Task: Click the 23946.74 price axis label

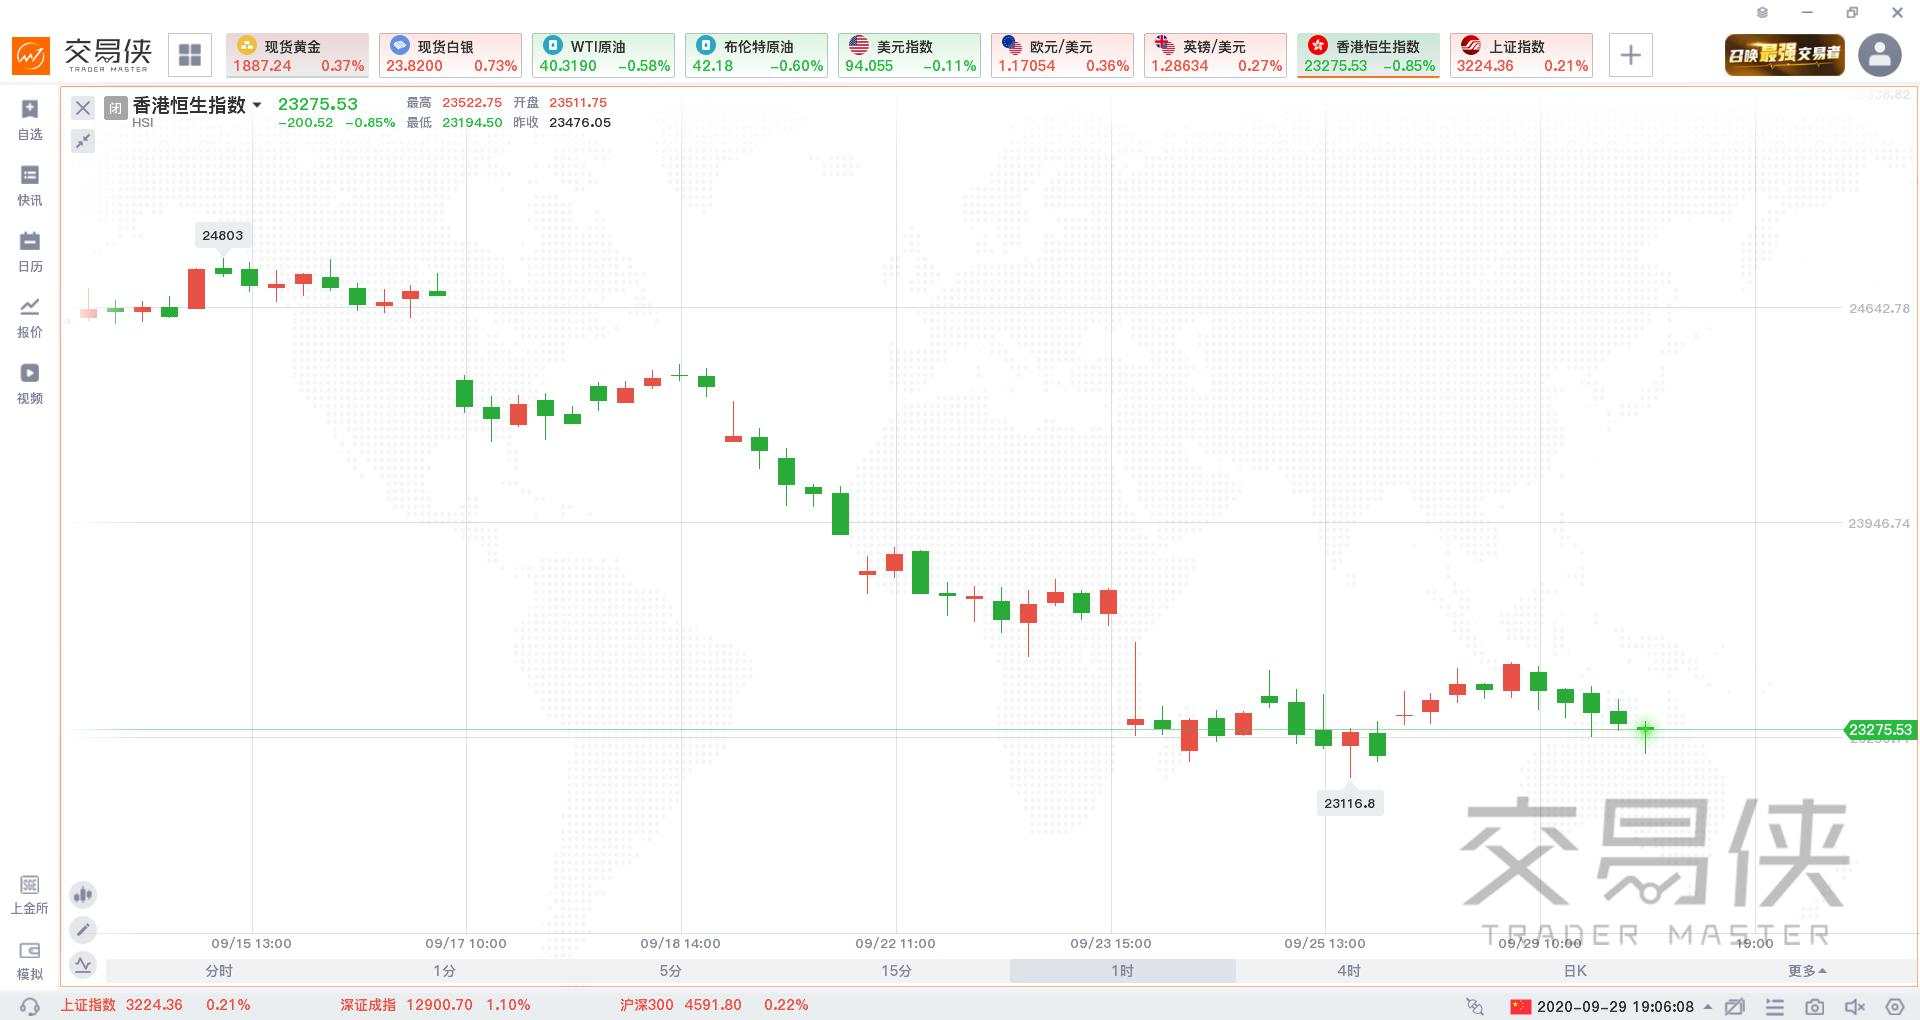Action: [1879, 523]
